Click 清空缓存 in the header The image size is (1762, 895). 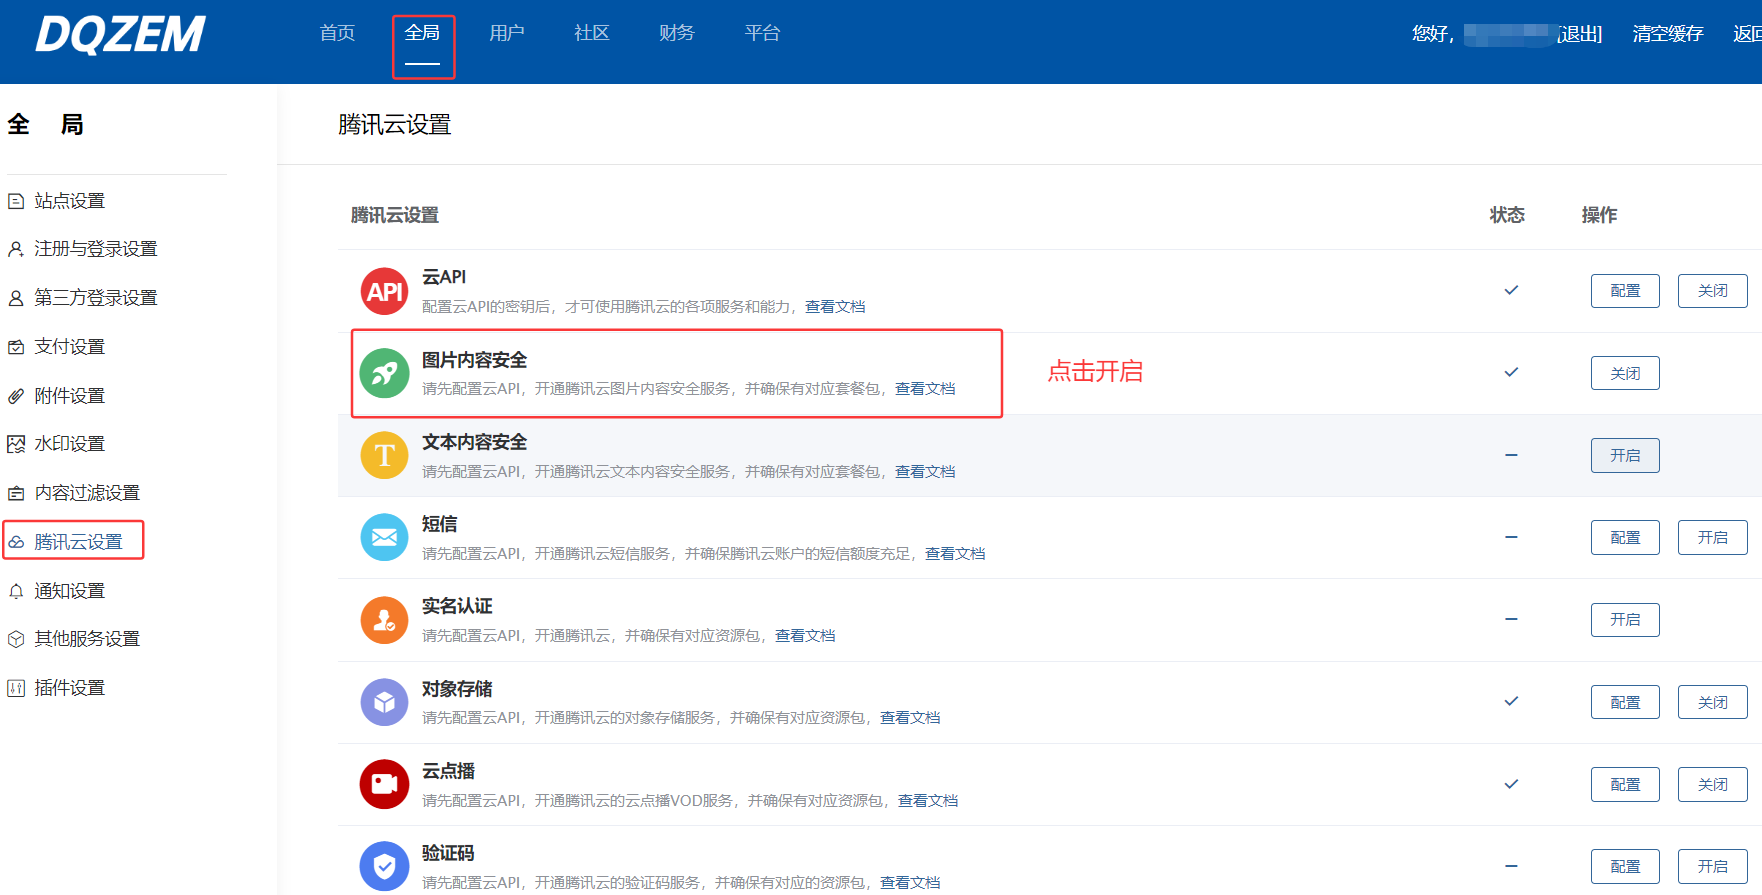[1667, 34]
